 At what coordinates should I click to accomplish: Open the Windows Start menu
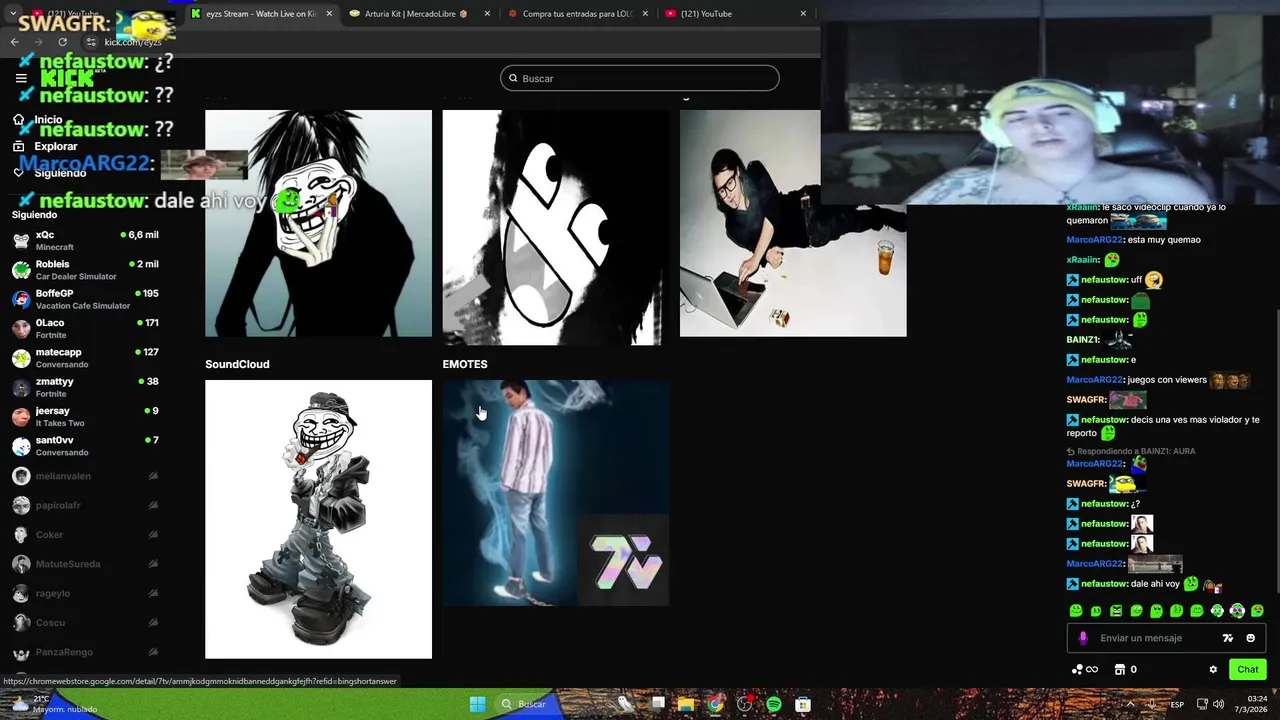tap(478, 704)
